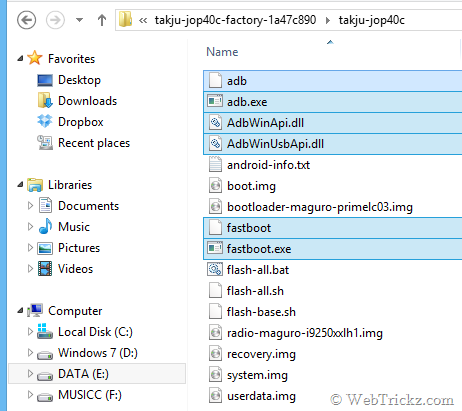Expand the Music library
Screen dimensions: 462x411
pos(30,227)
